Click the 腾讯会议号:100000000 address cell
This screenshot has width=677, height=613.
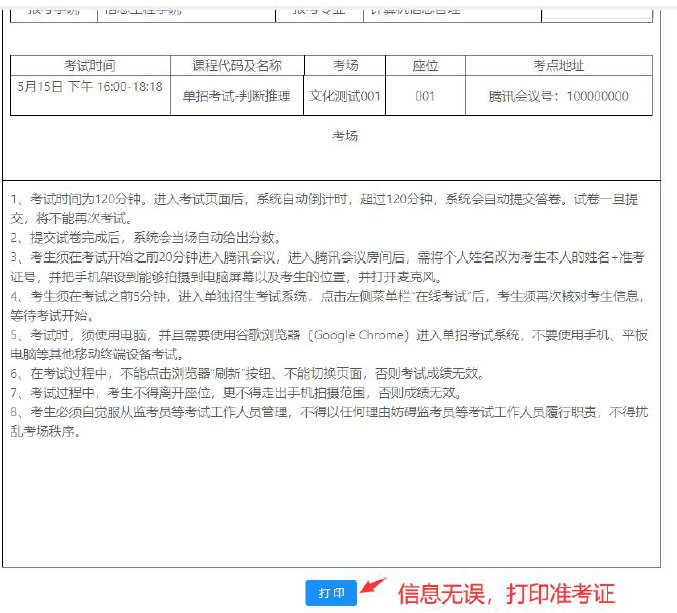(x=558, y=97)
